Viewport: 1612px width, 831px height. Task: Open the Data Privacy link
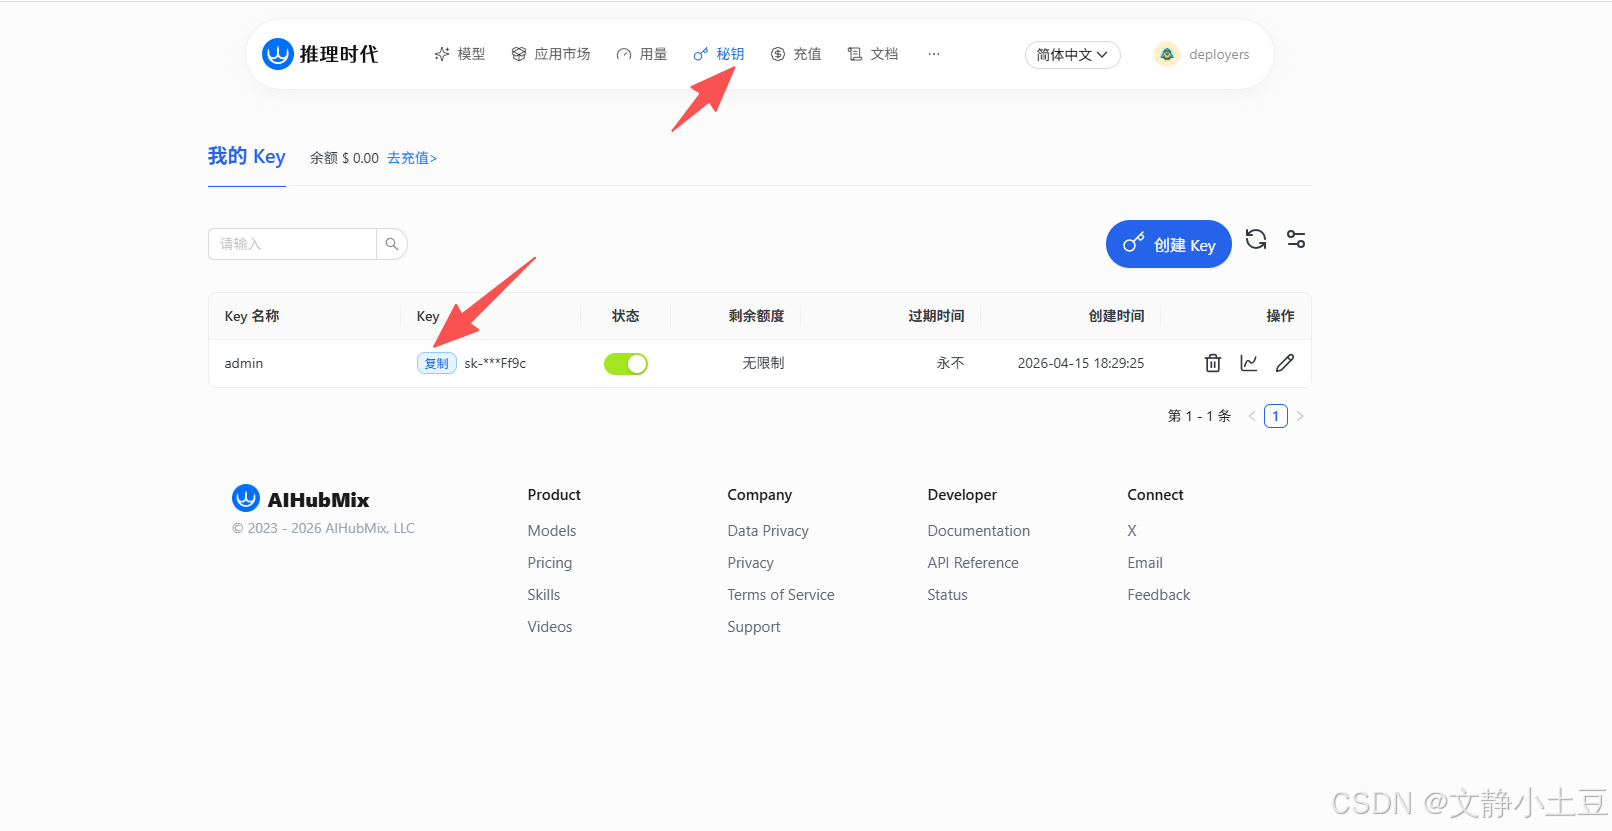click(x=768, y=531)
